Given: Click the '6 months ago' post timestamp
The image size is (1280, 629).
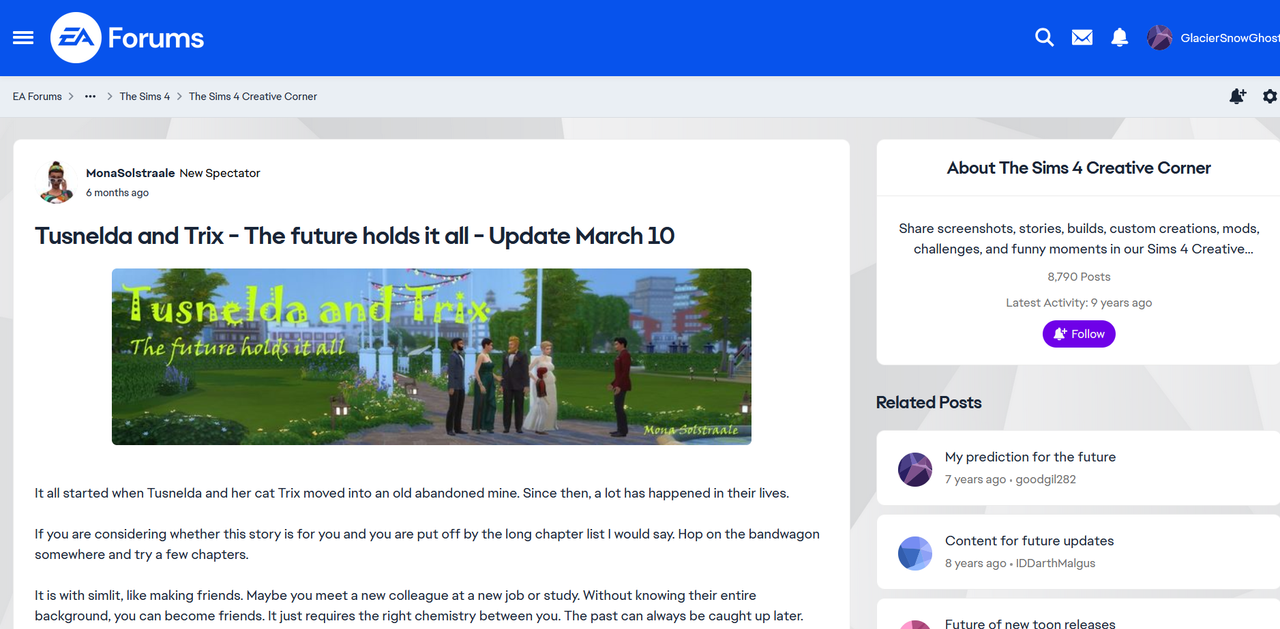Looking at the screenshot, I should coord(117,193).
